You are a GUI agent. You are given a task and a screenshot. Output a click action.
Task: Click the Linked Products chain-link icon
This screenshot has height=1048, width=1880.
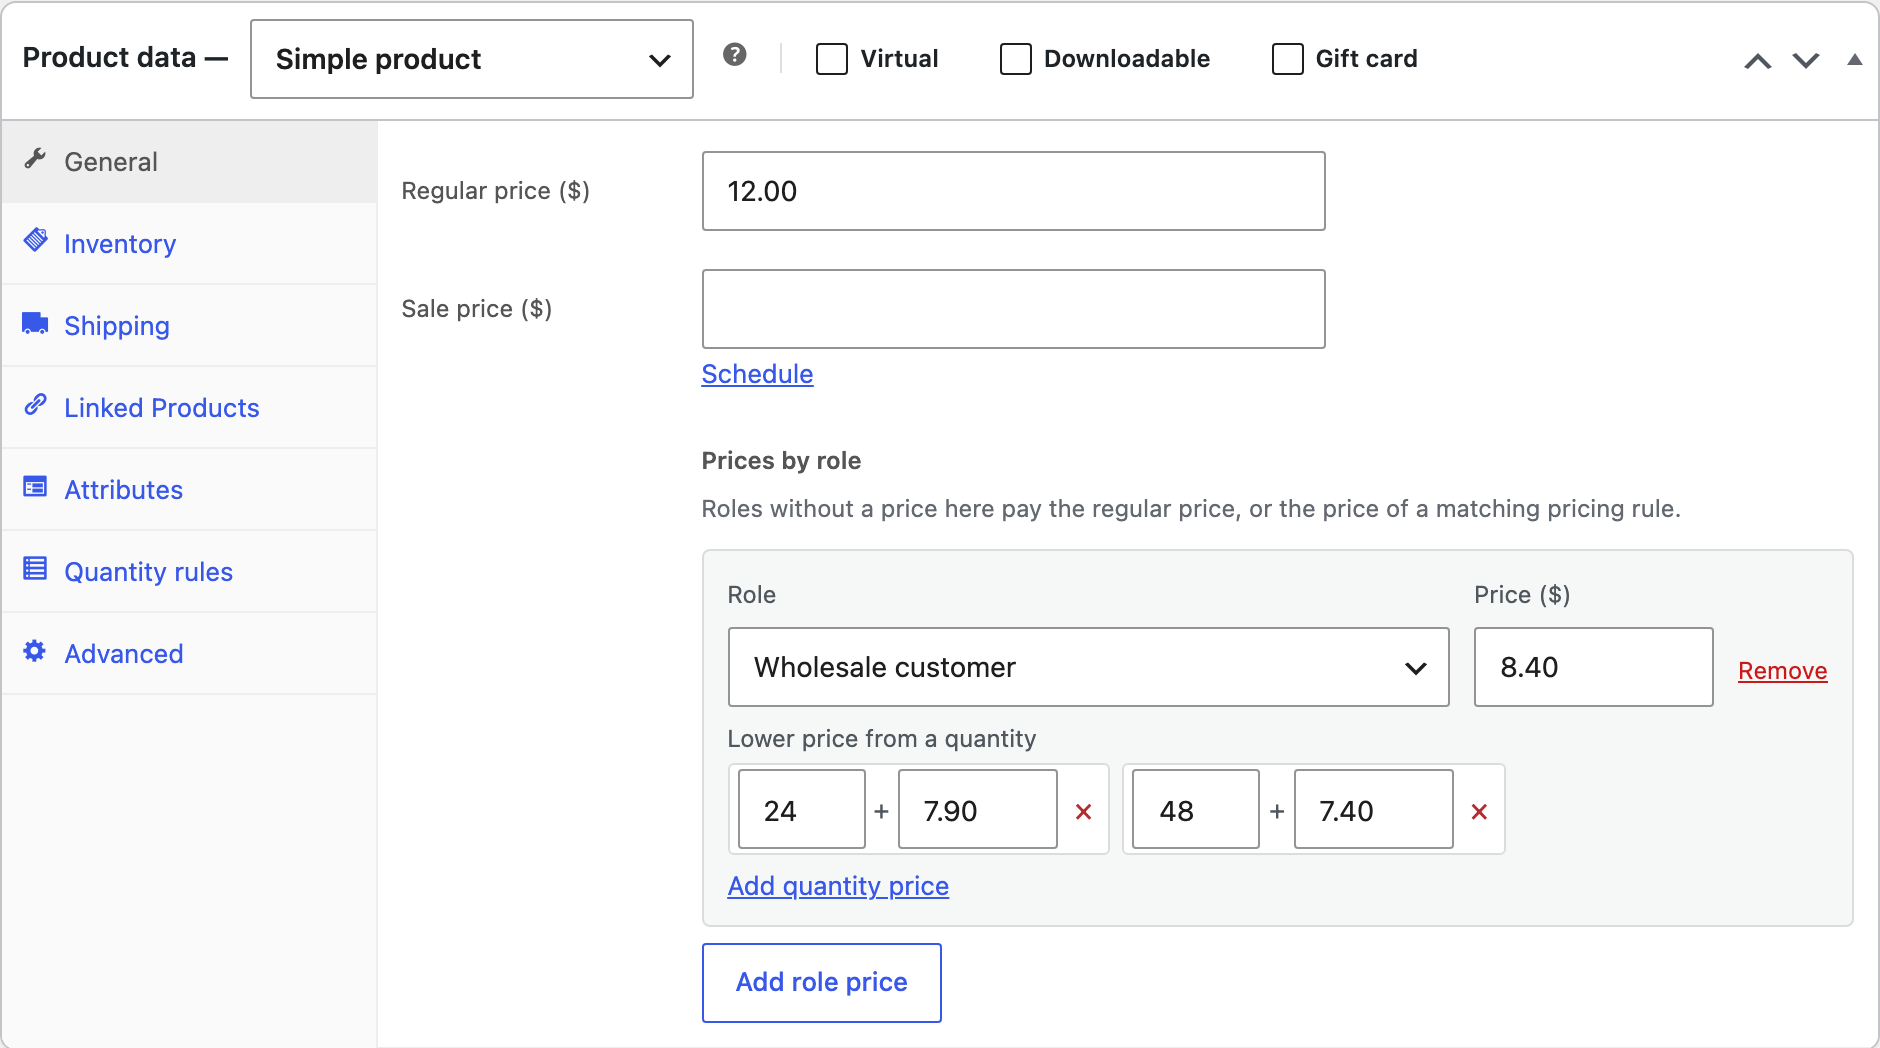36,404
